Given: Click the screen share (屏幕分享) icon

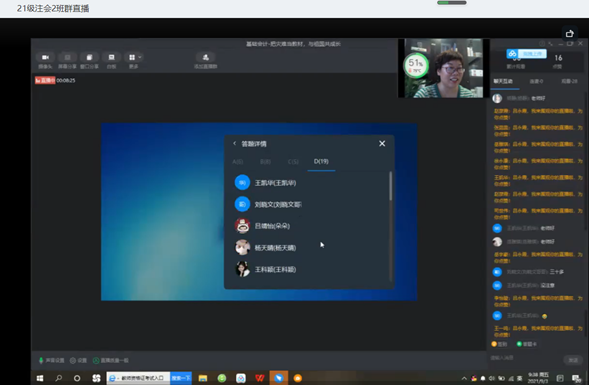Looking at the screenshot, I should point(67,57).
